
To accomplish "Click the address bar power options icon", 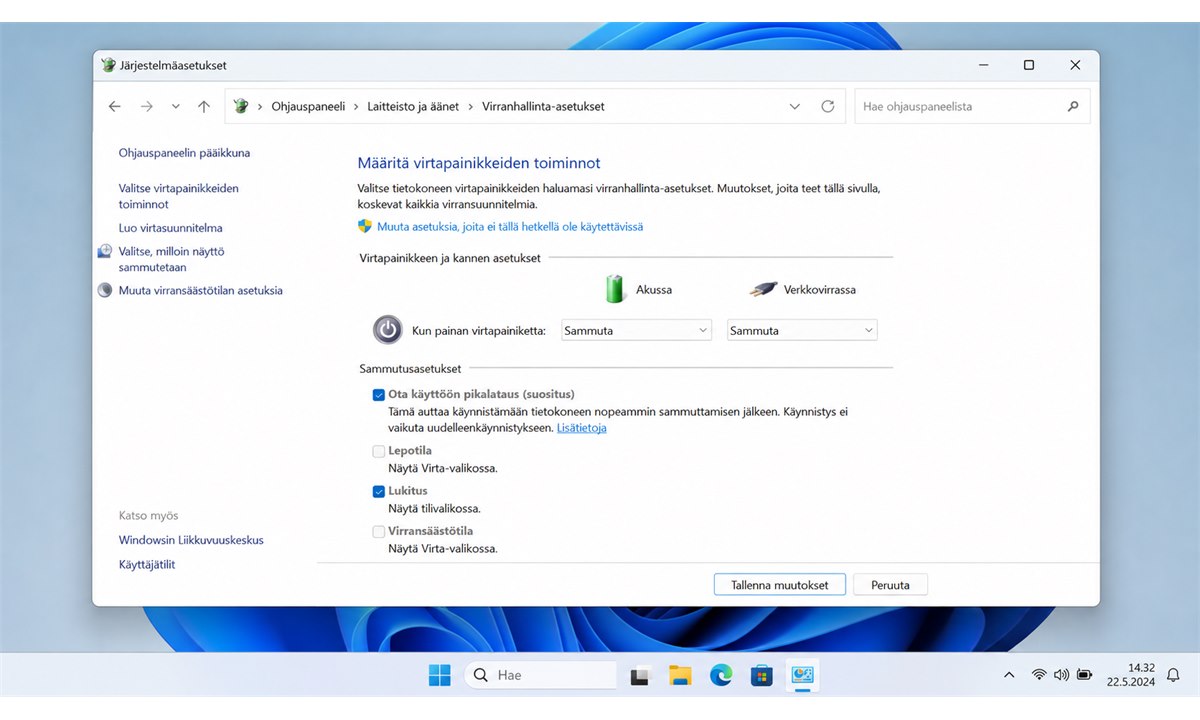I will click(241, 106).
